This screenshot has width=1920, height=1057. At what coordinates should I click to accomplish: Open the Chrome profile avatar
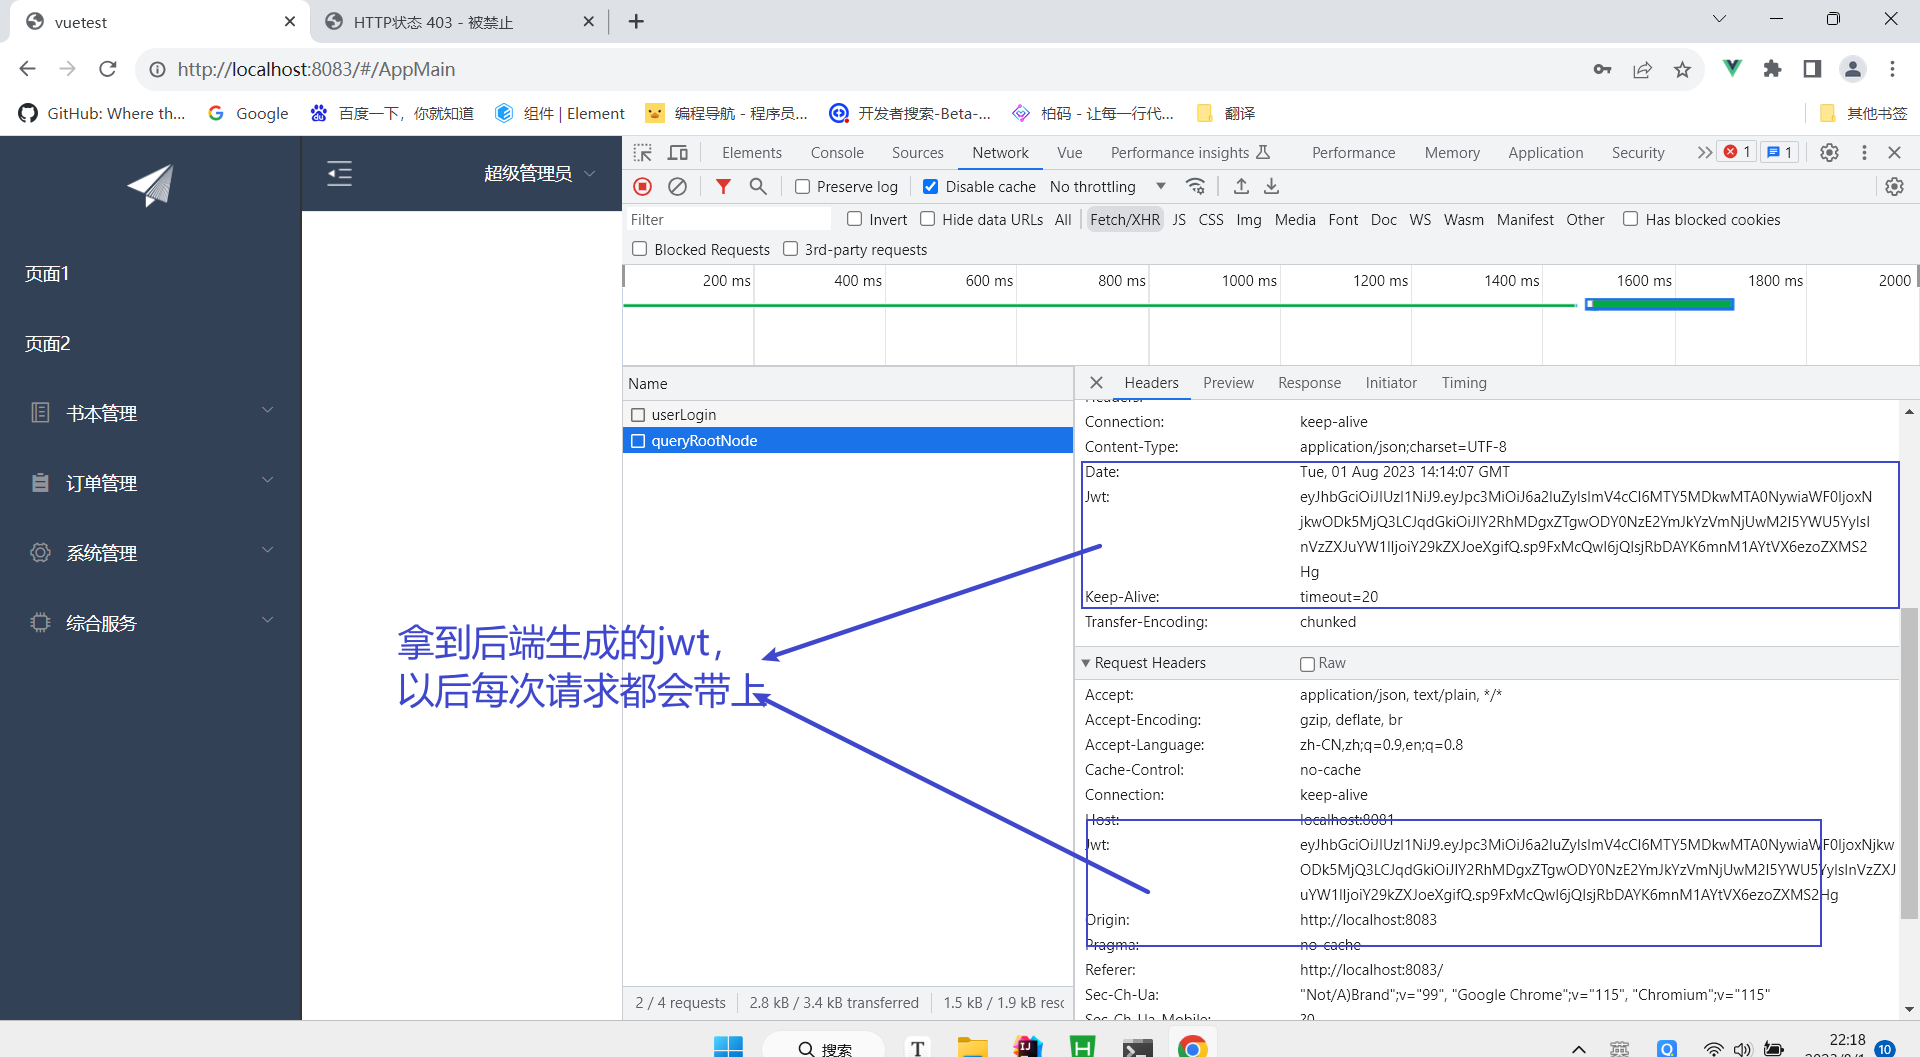[x=1853, y=69]
